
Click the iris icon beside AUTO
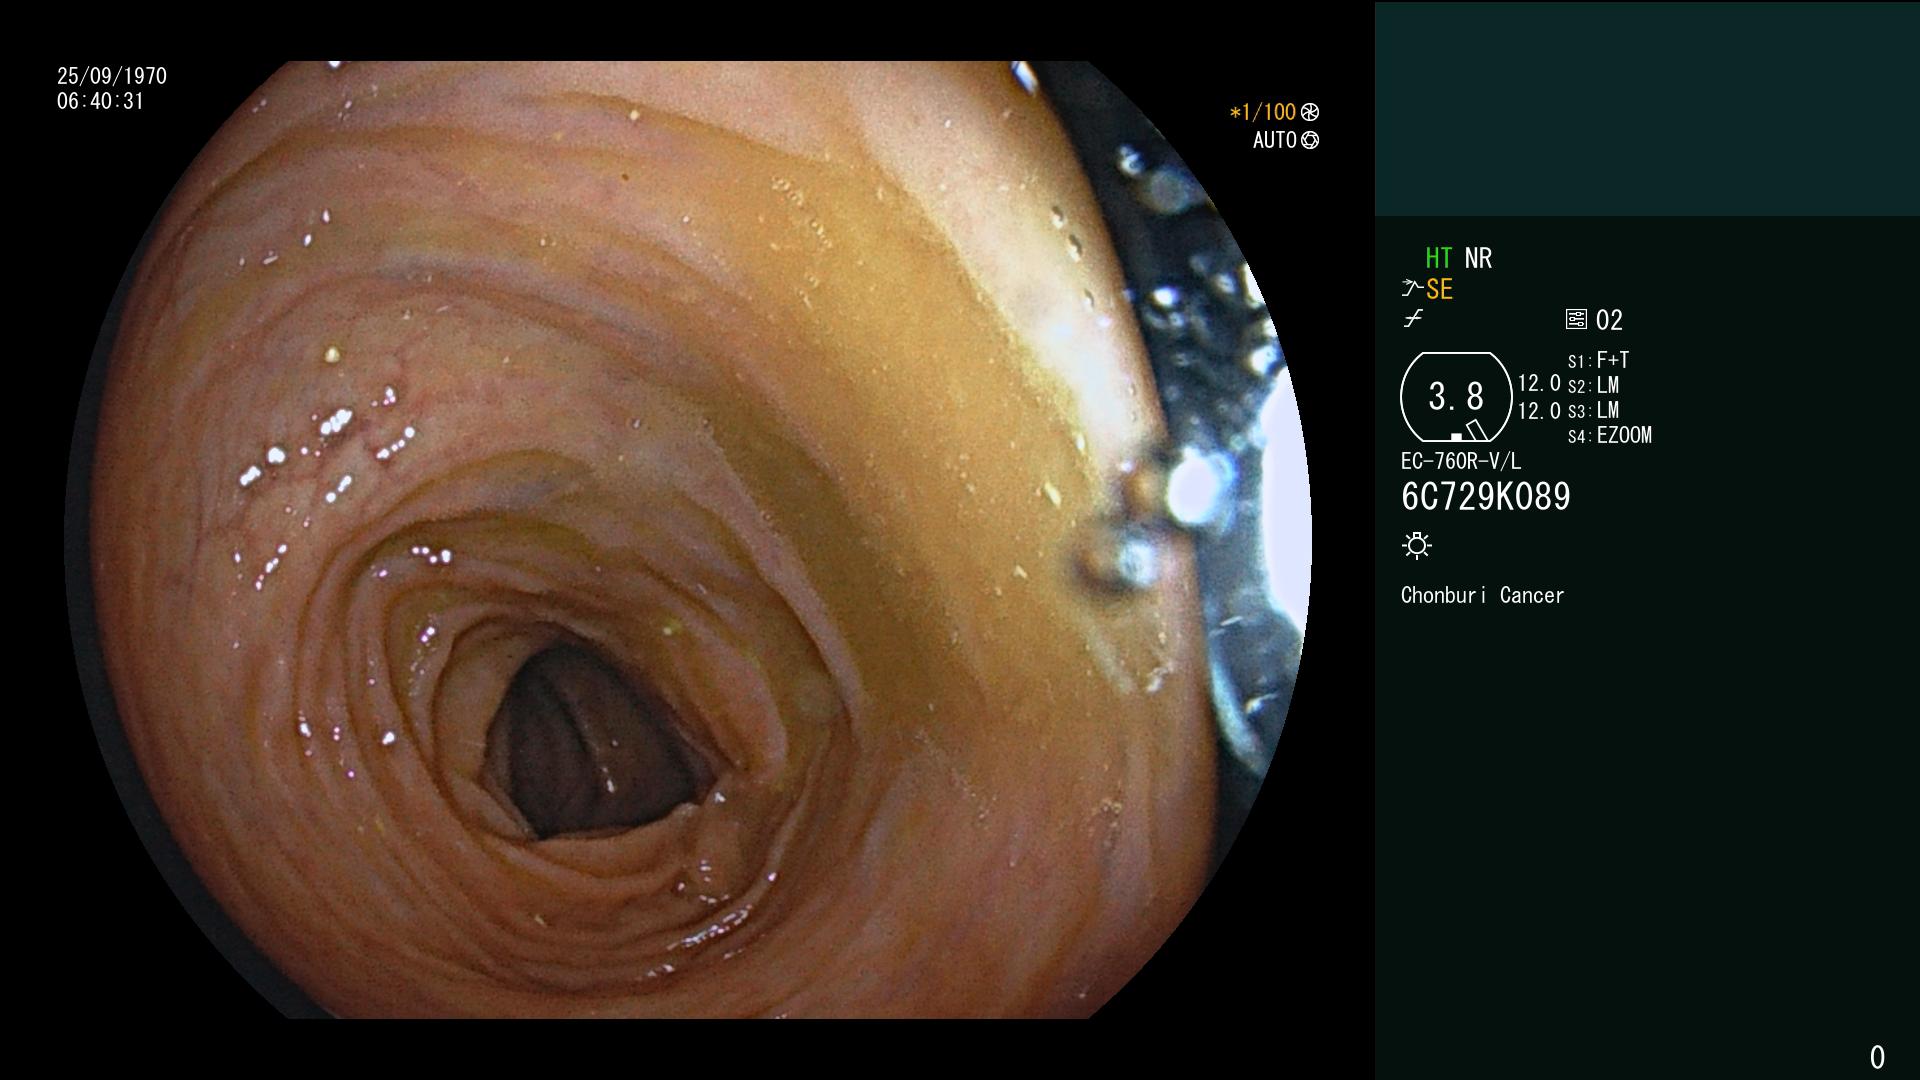point(1310,140)
